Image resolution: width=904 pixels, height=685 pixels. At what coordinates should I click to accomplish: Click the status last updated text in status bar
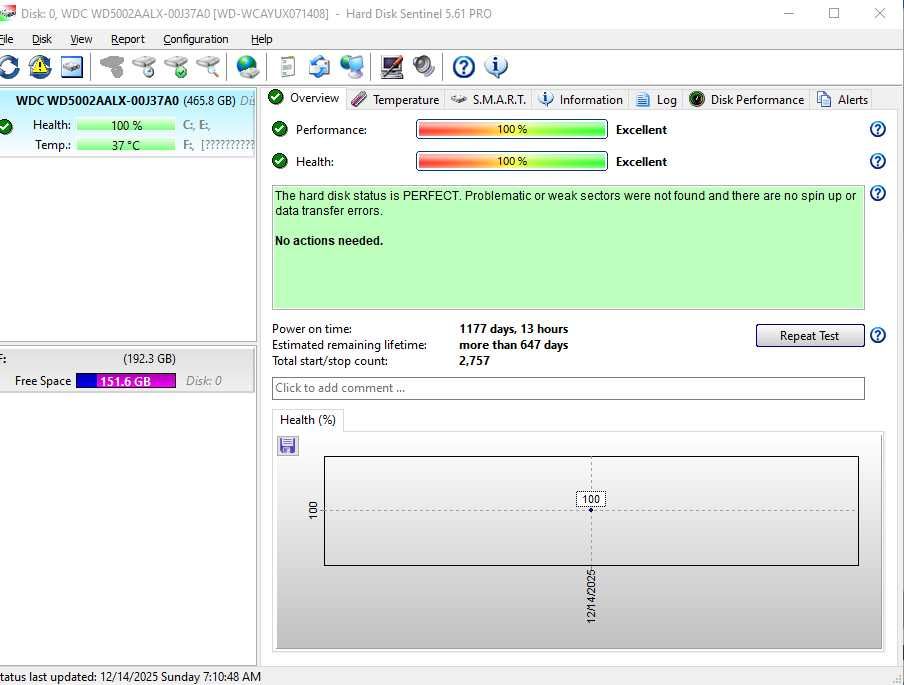pos(130,676)
